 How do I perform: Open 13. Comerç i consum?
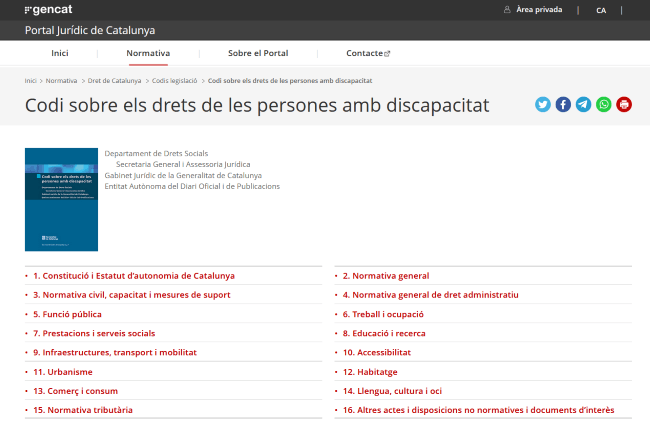click(75, 391)
